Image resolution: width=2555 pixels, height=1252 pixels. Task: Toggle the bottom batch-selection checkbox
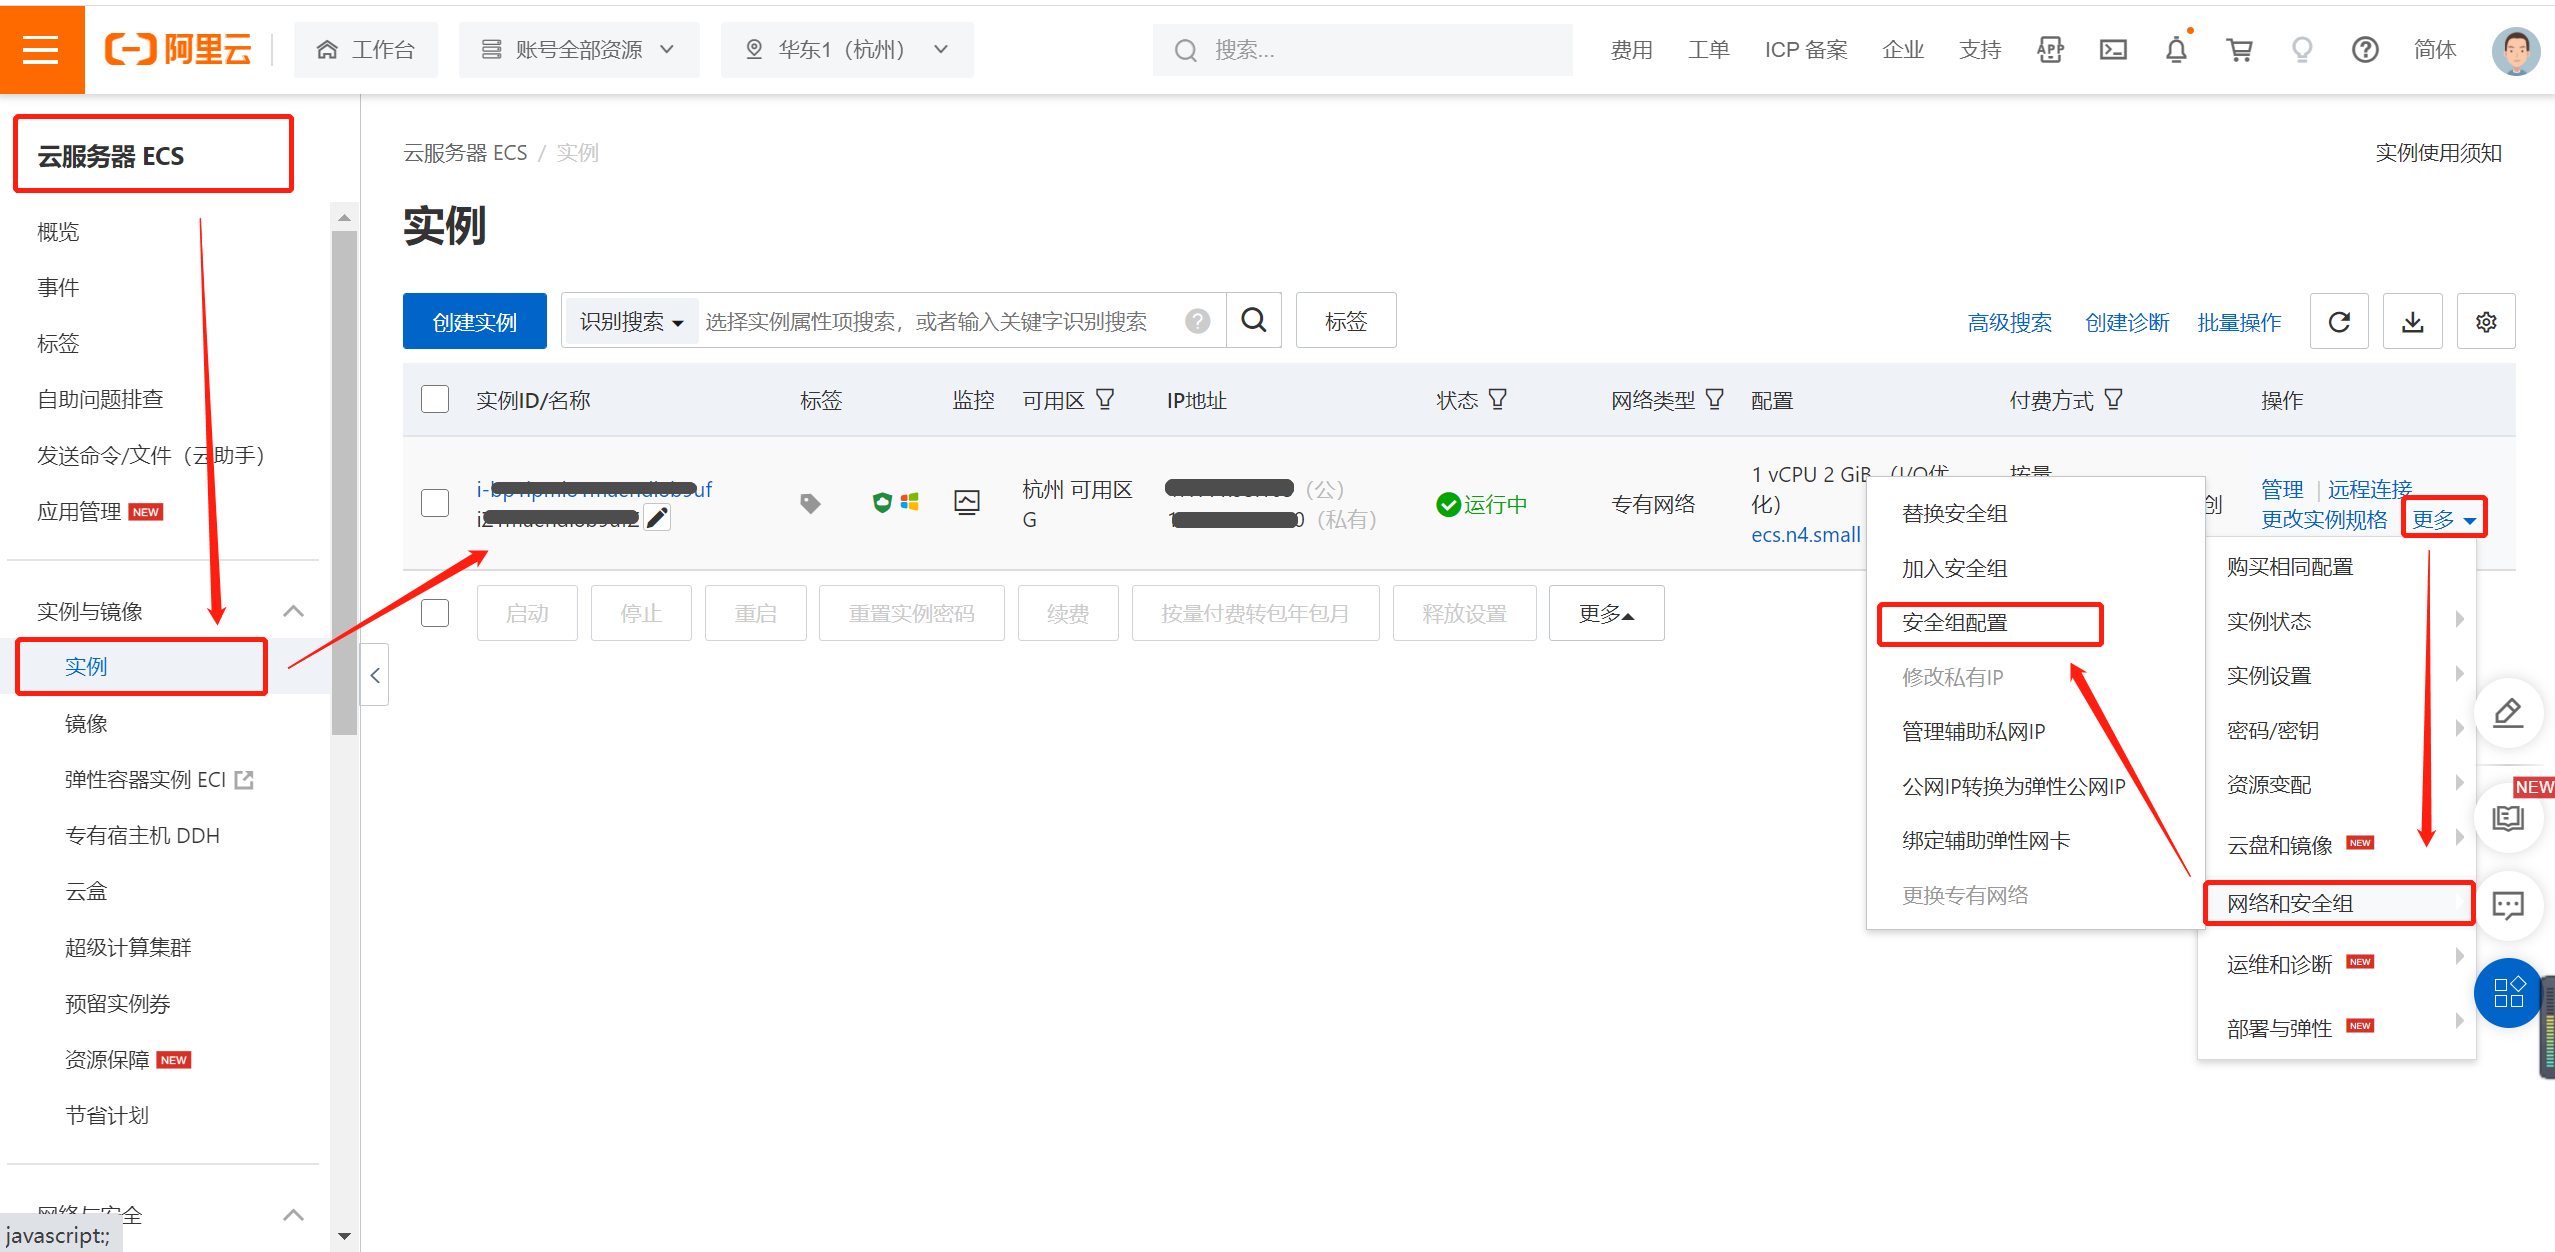click(435, 612)
